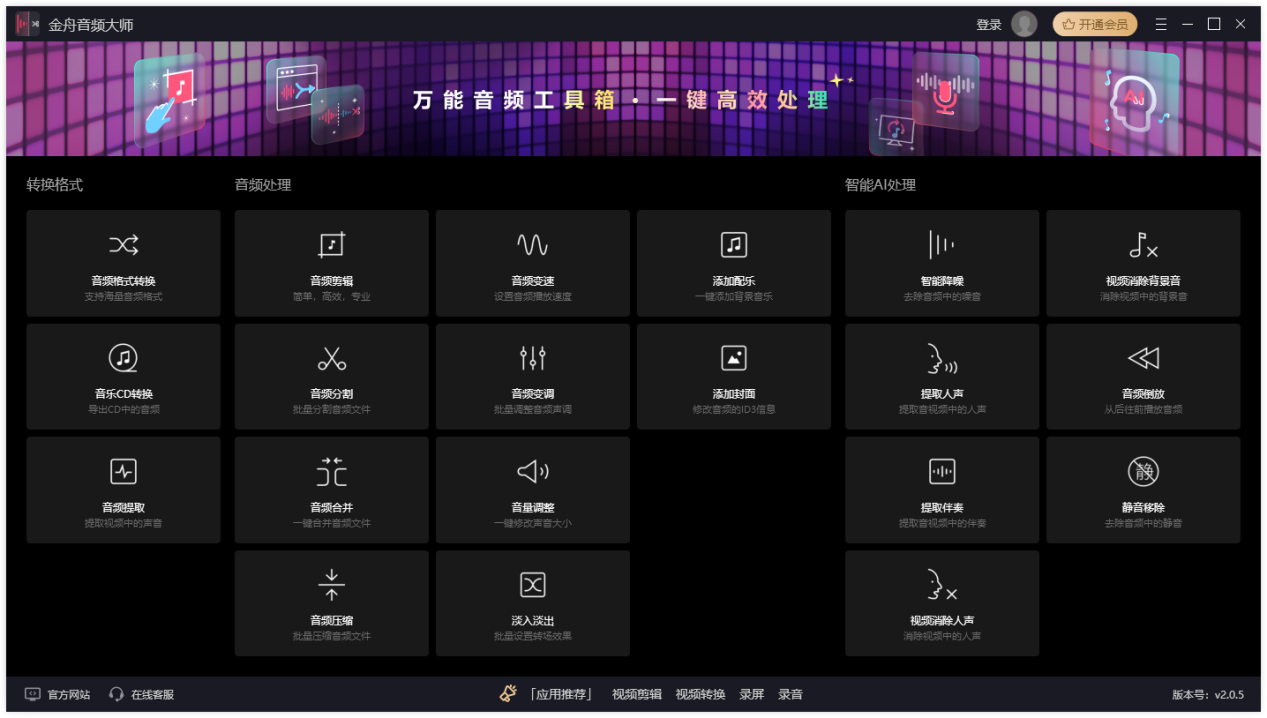
Task: Open the hamburger menu in title bar
Action: coord(1161,24)
